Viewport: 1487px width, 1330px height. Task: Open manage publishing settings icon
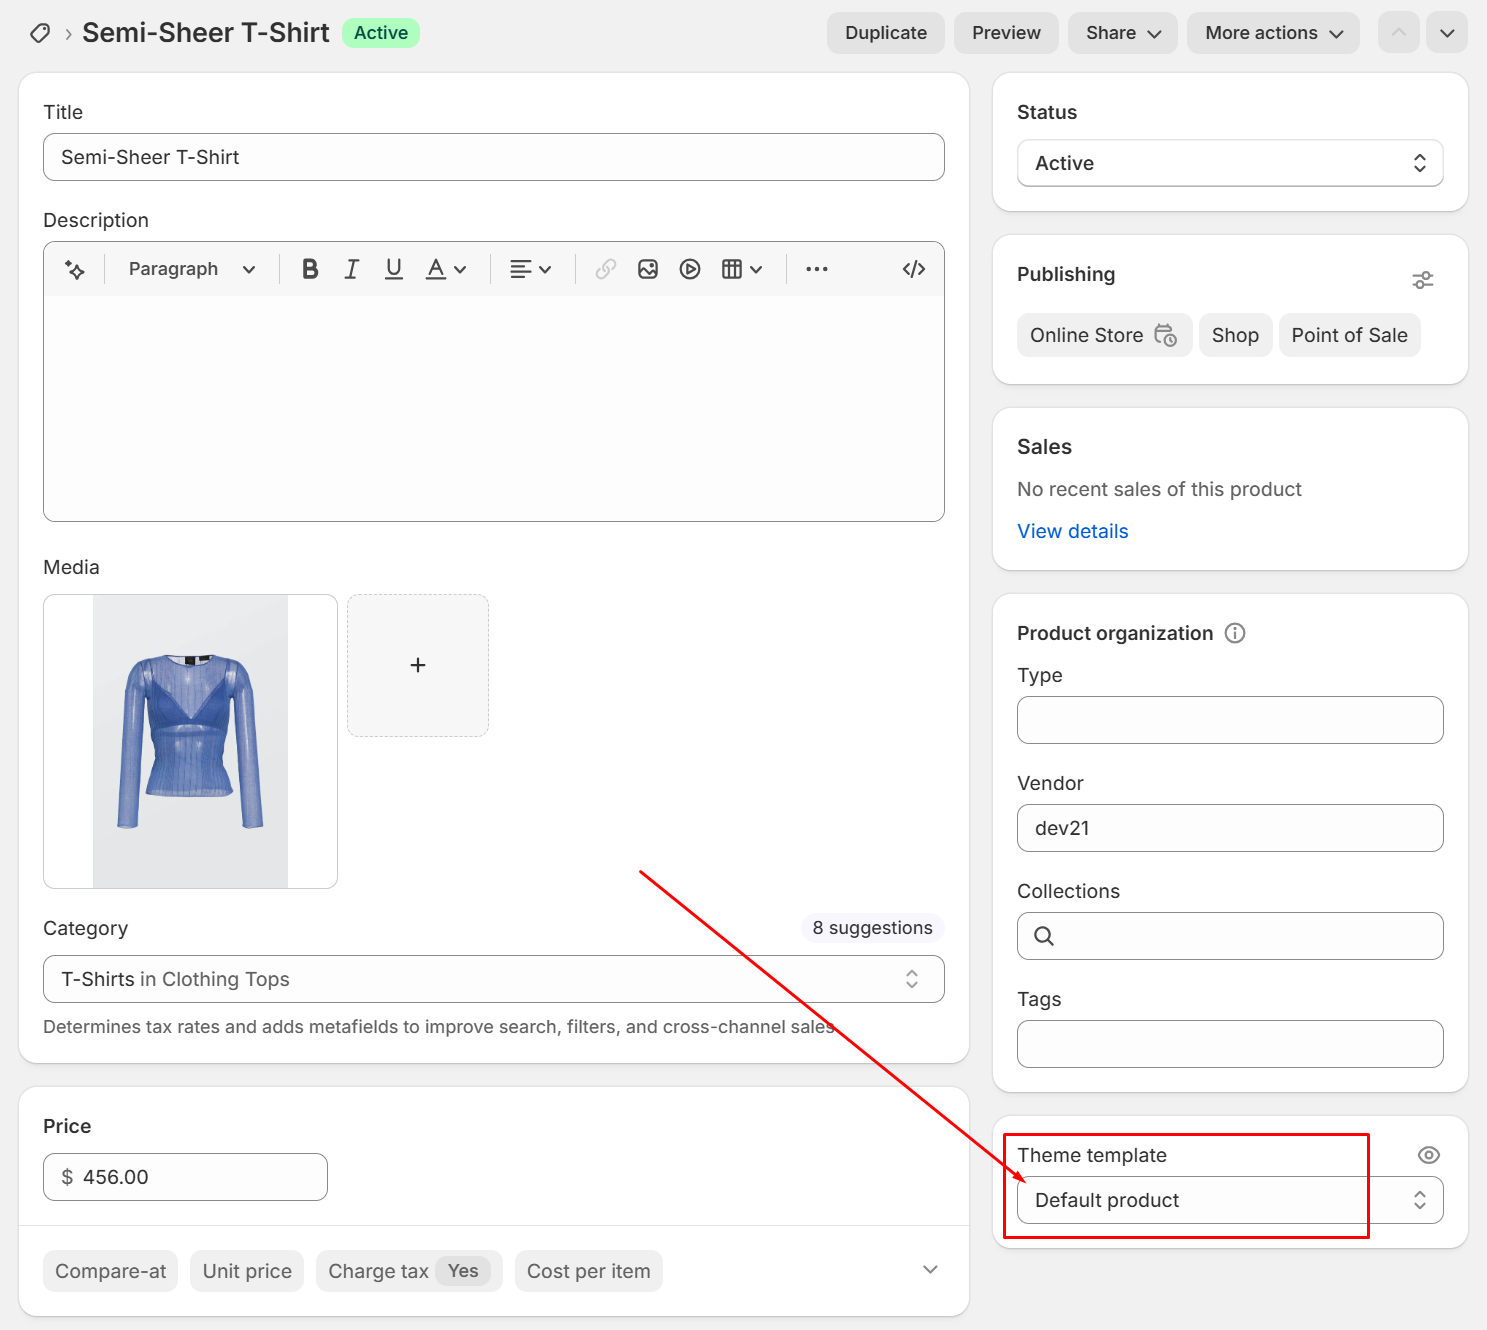pos(1422,280)
